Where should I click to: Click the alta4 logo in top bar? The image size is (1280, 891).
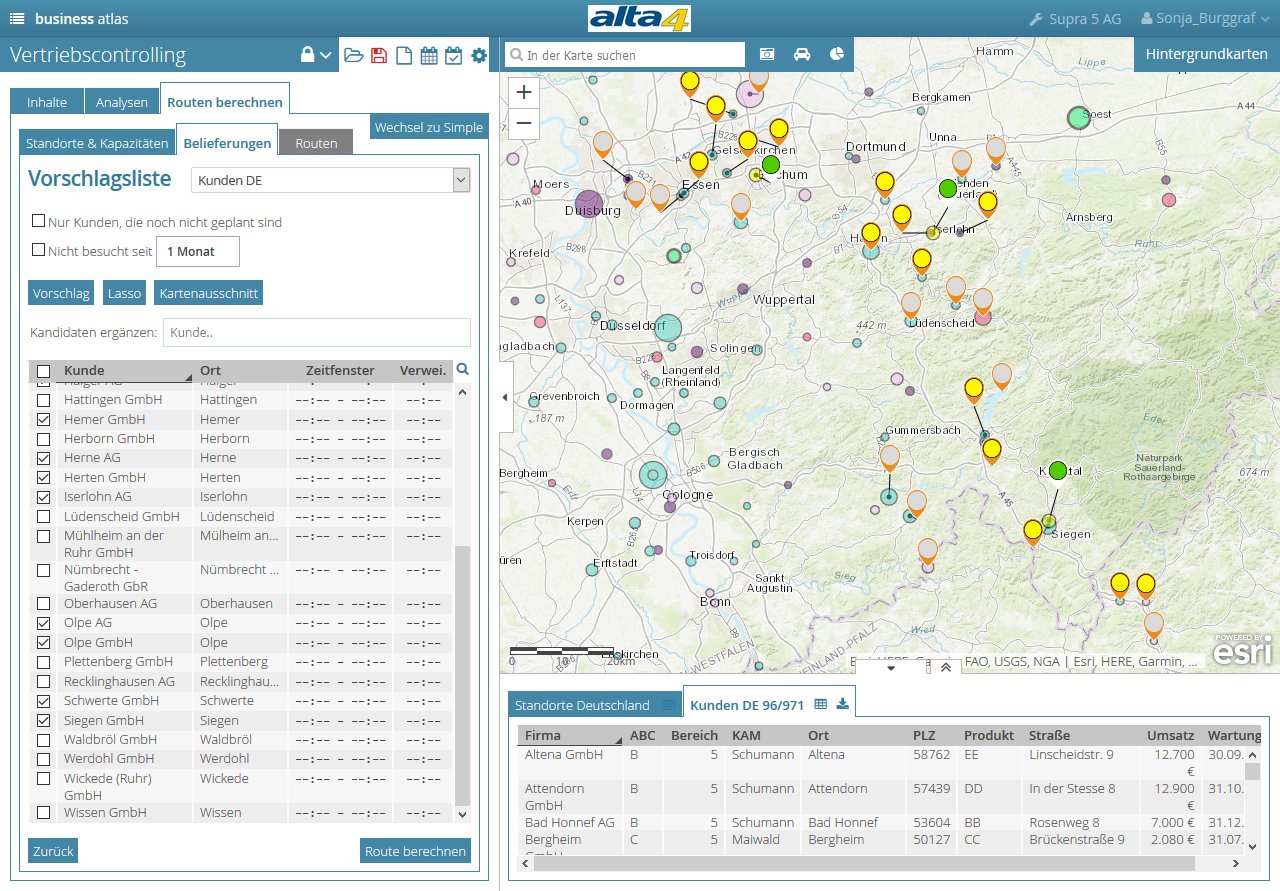pyautogui.click(x=639, y=18)
